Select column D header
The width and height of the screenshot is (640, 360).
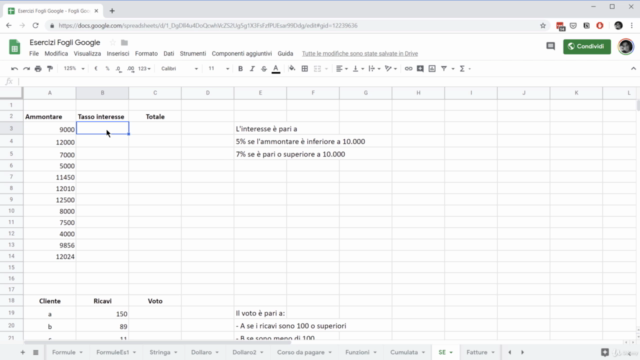207,93
